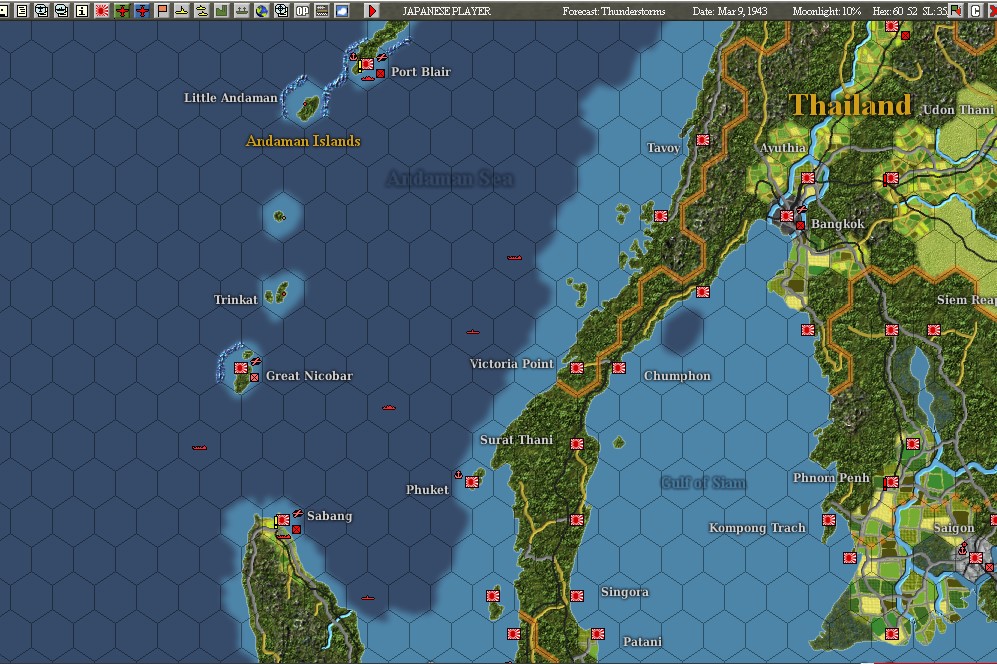This screenshot has height=664, width=997.
Task: Click the orange flag toolbar icon
Action: [162, 11]
